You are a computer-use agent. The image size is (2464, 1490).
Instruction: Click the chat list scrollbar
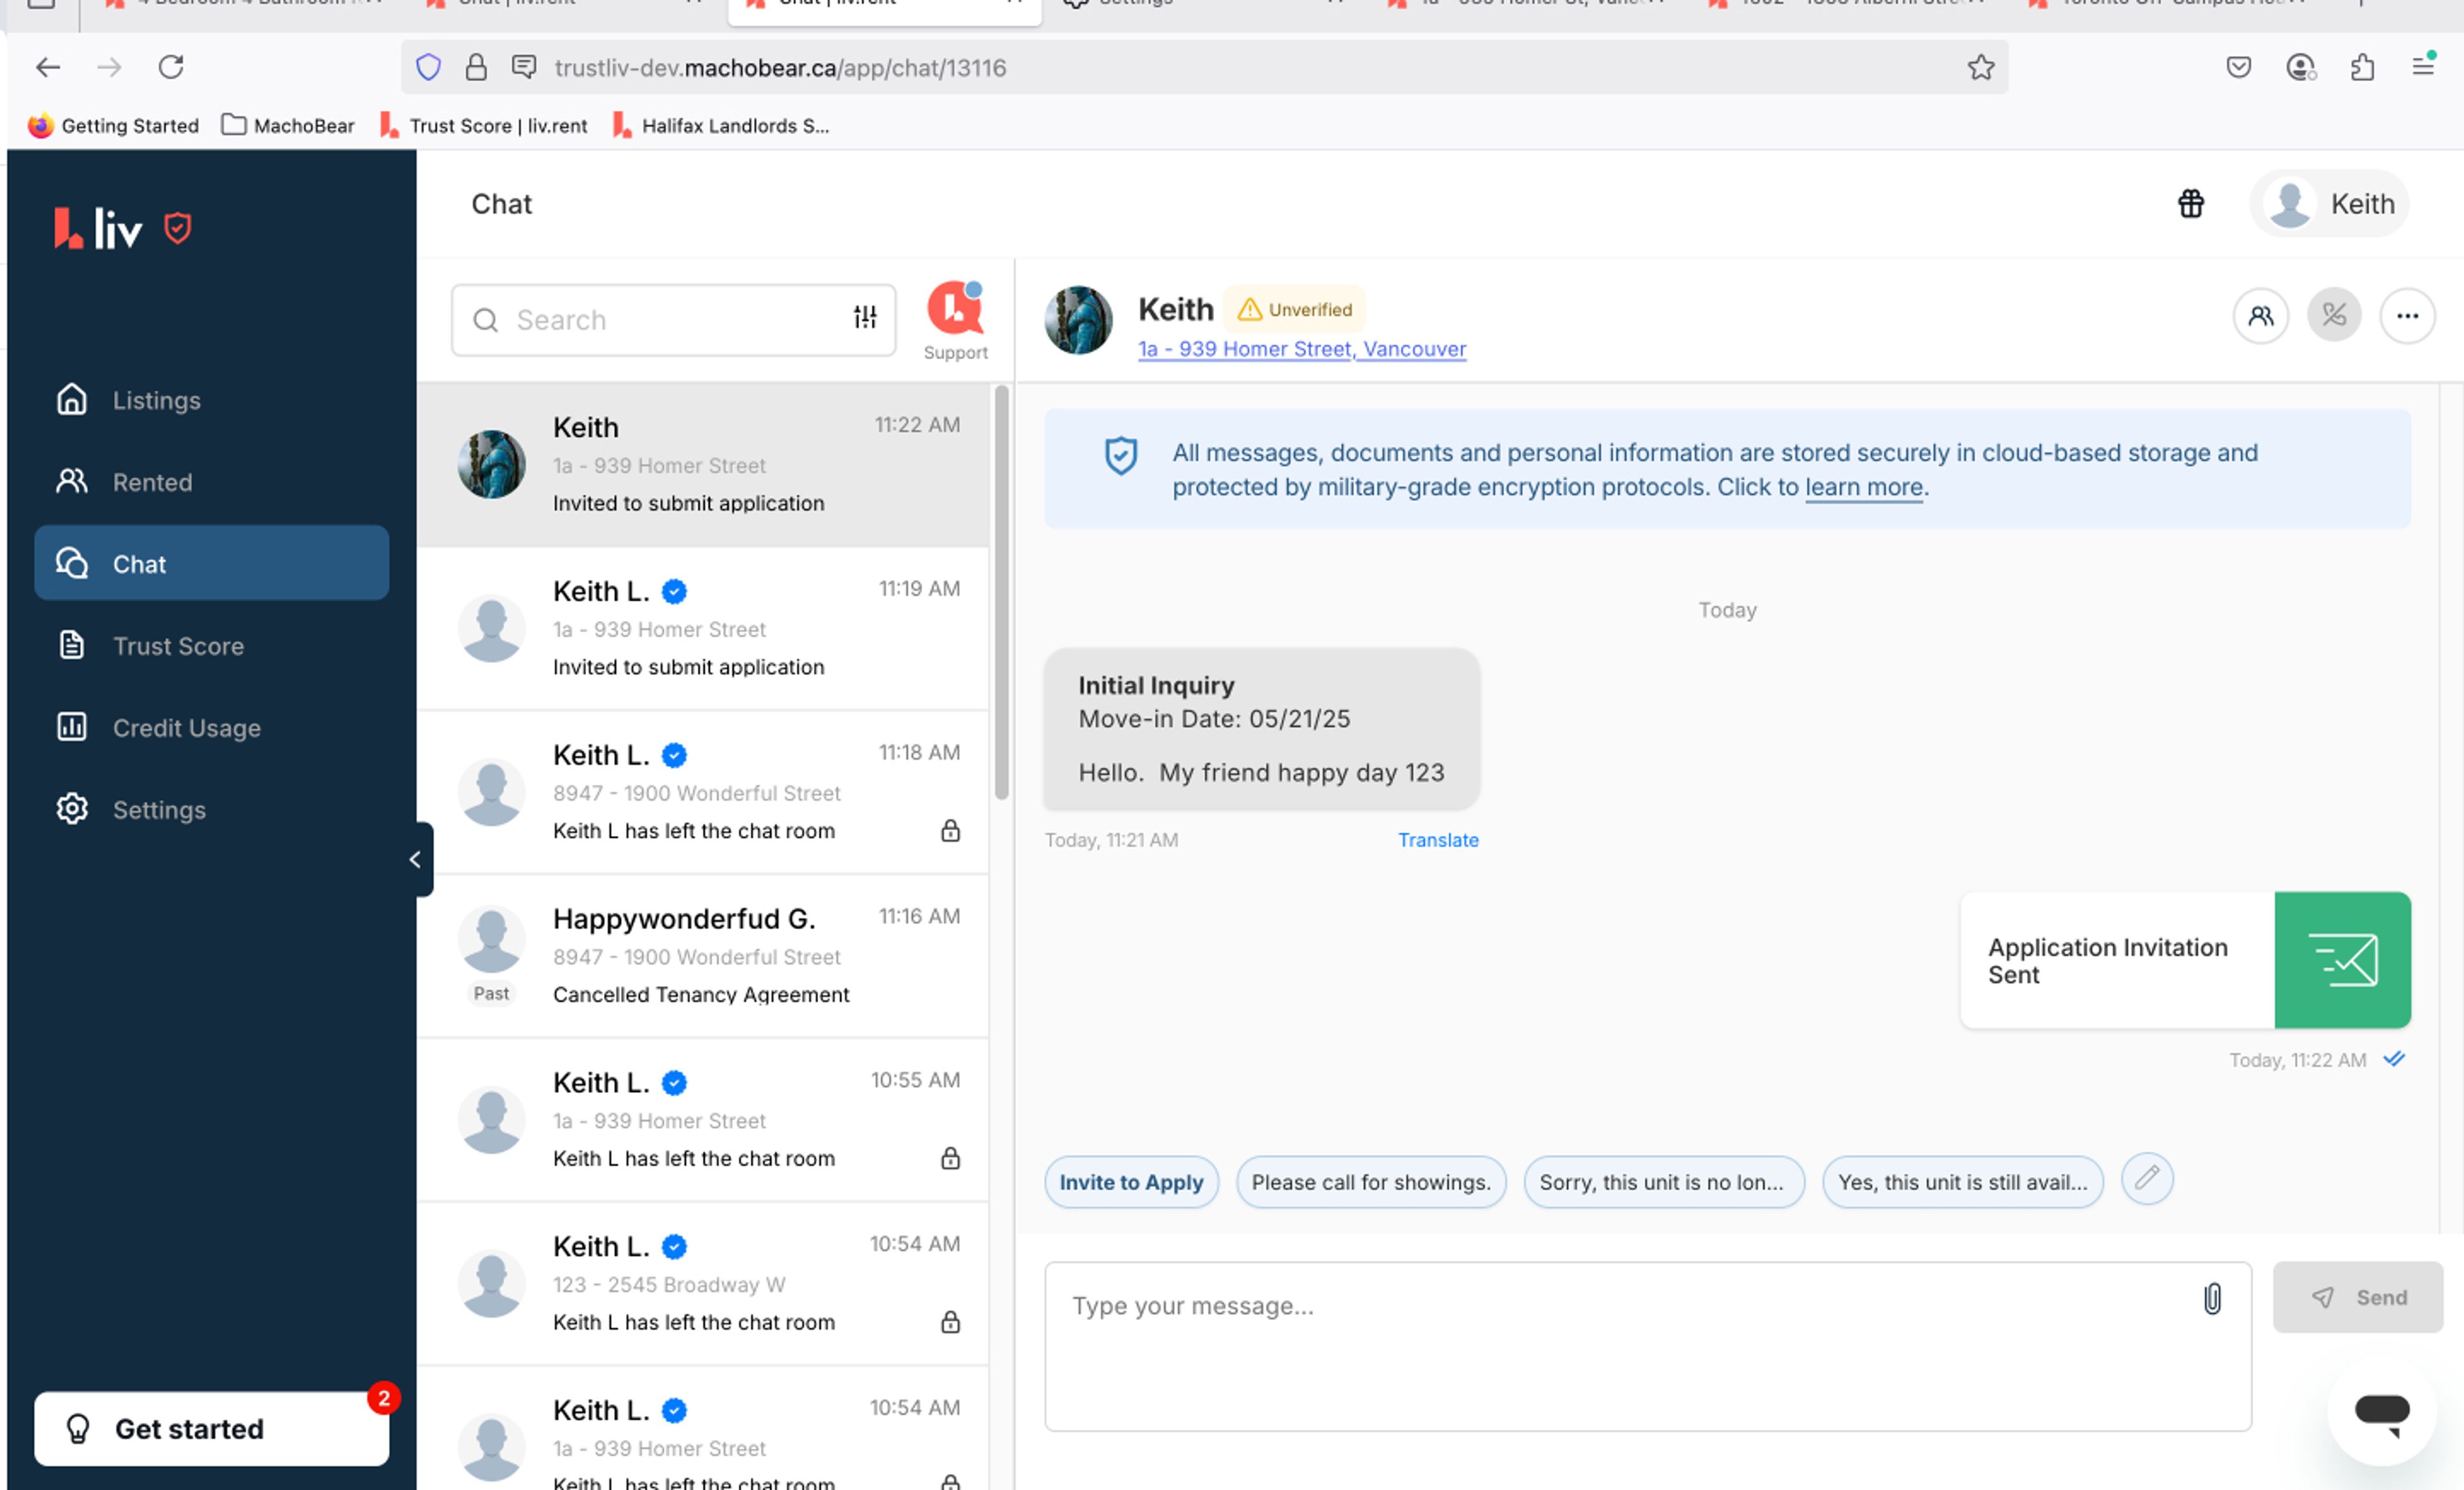(x=1001, y=592)
